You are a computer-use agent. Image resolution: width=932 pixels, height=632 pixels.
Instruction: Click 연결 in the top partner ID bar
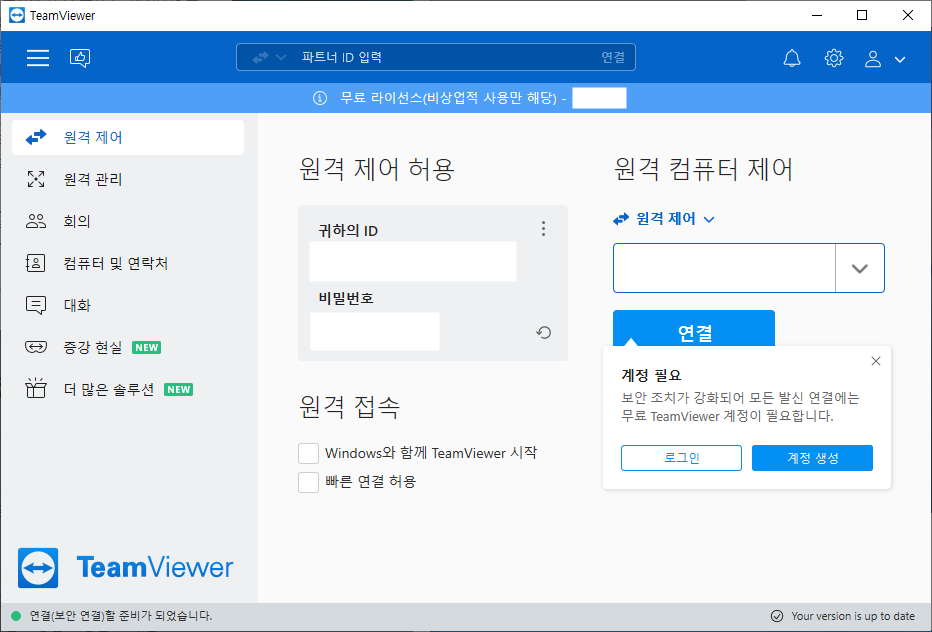[613, 57]
